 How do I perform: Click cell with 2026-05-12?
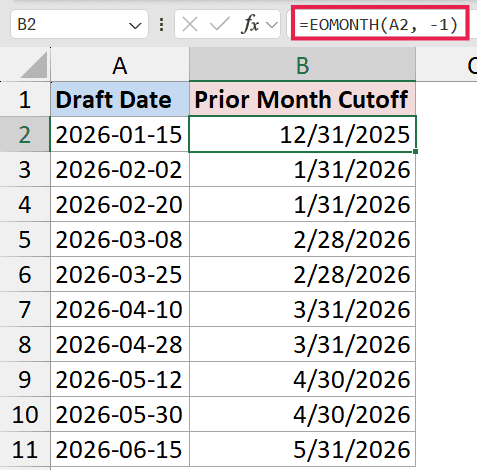[x=120, y=379]
